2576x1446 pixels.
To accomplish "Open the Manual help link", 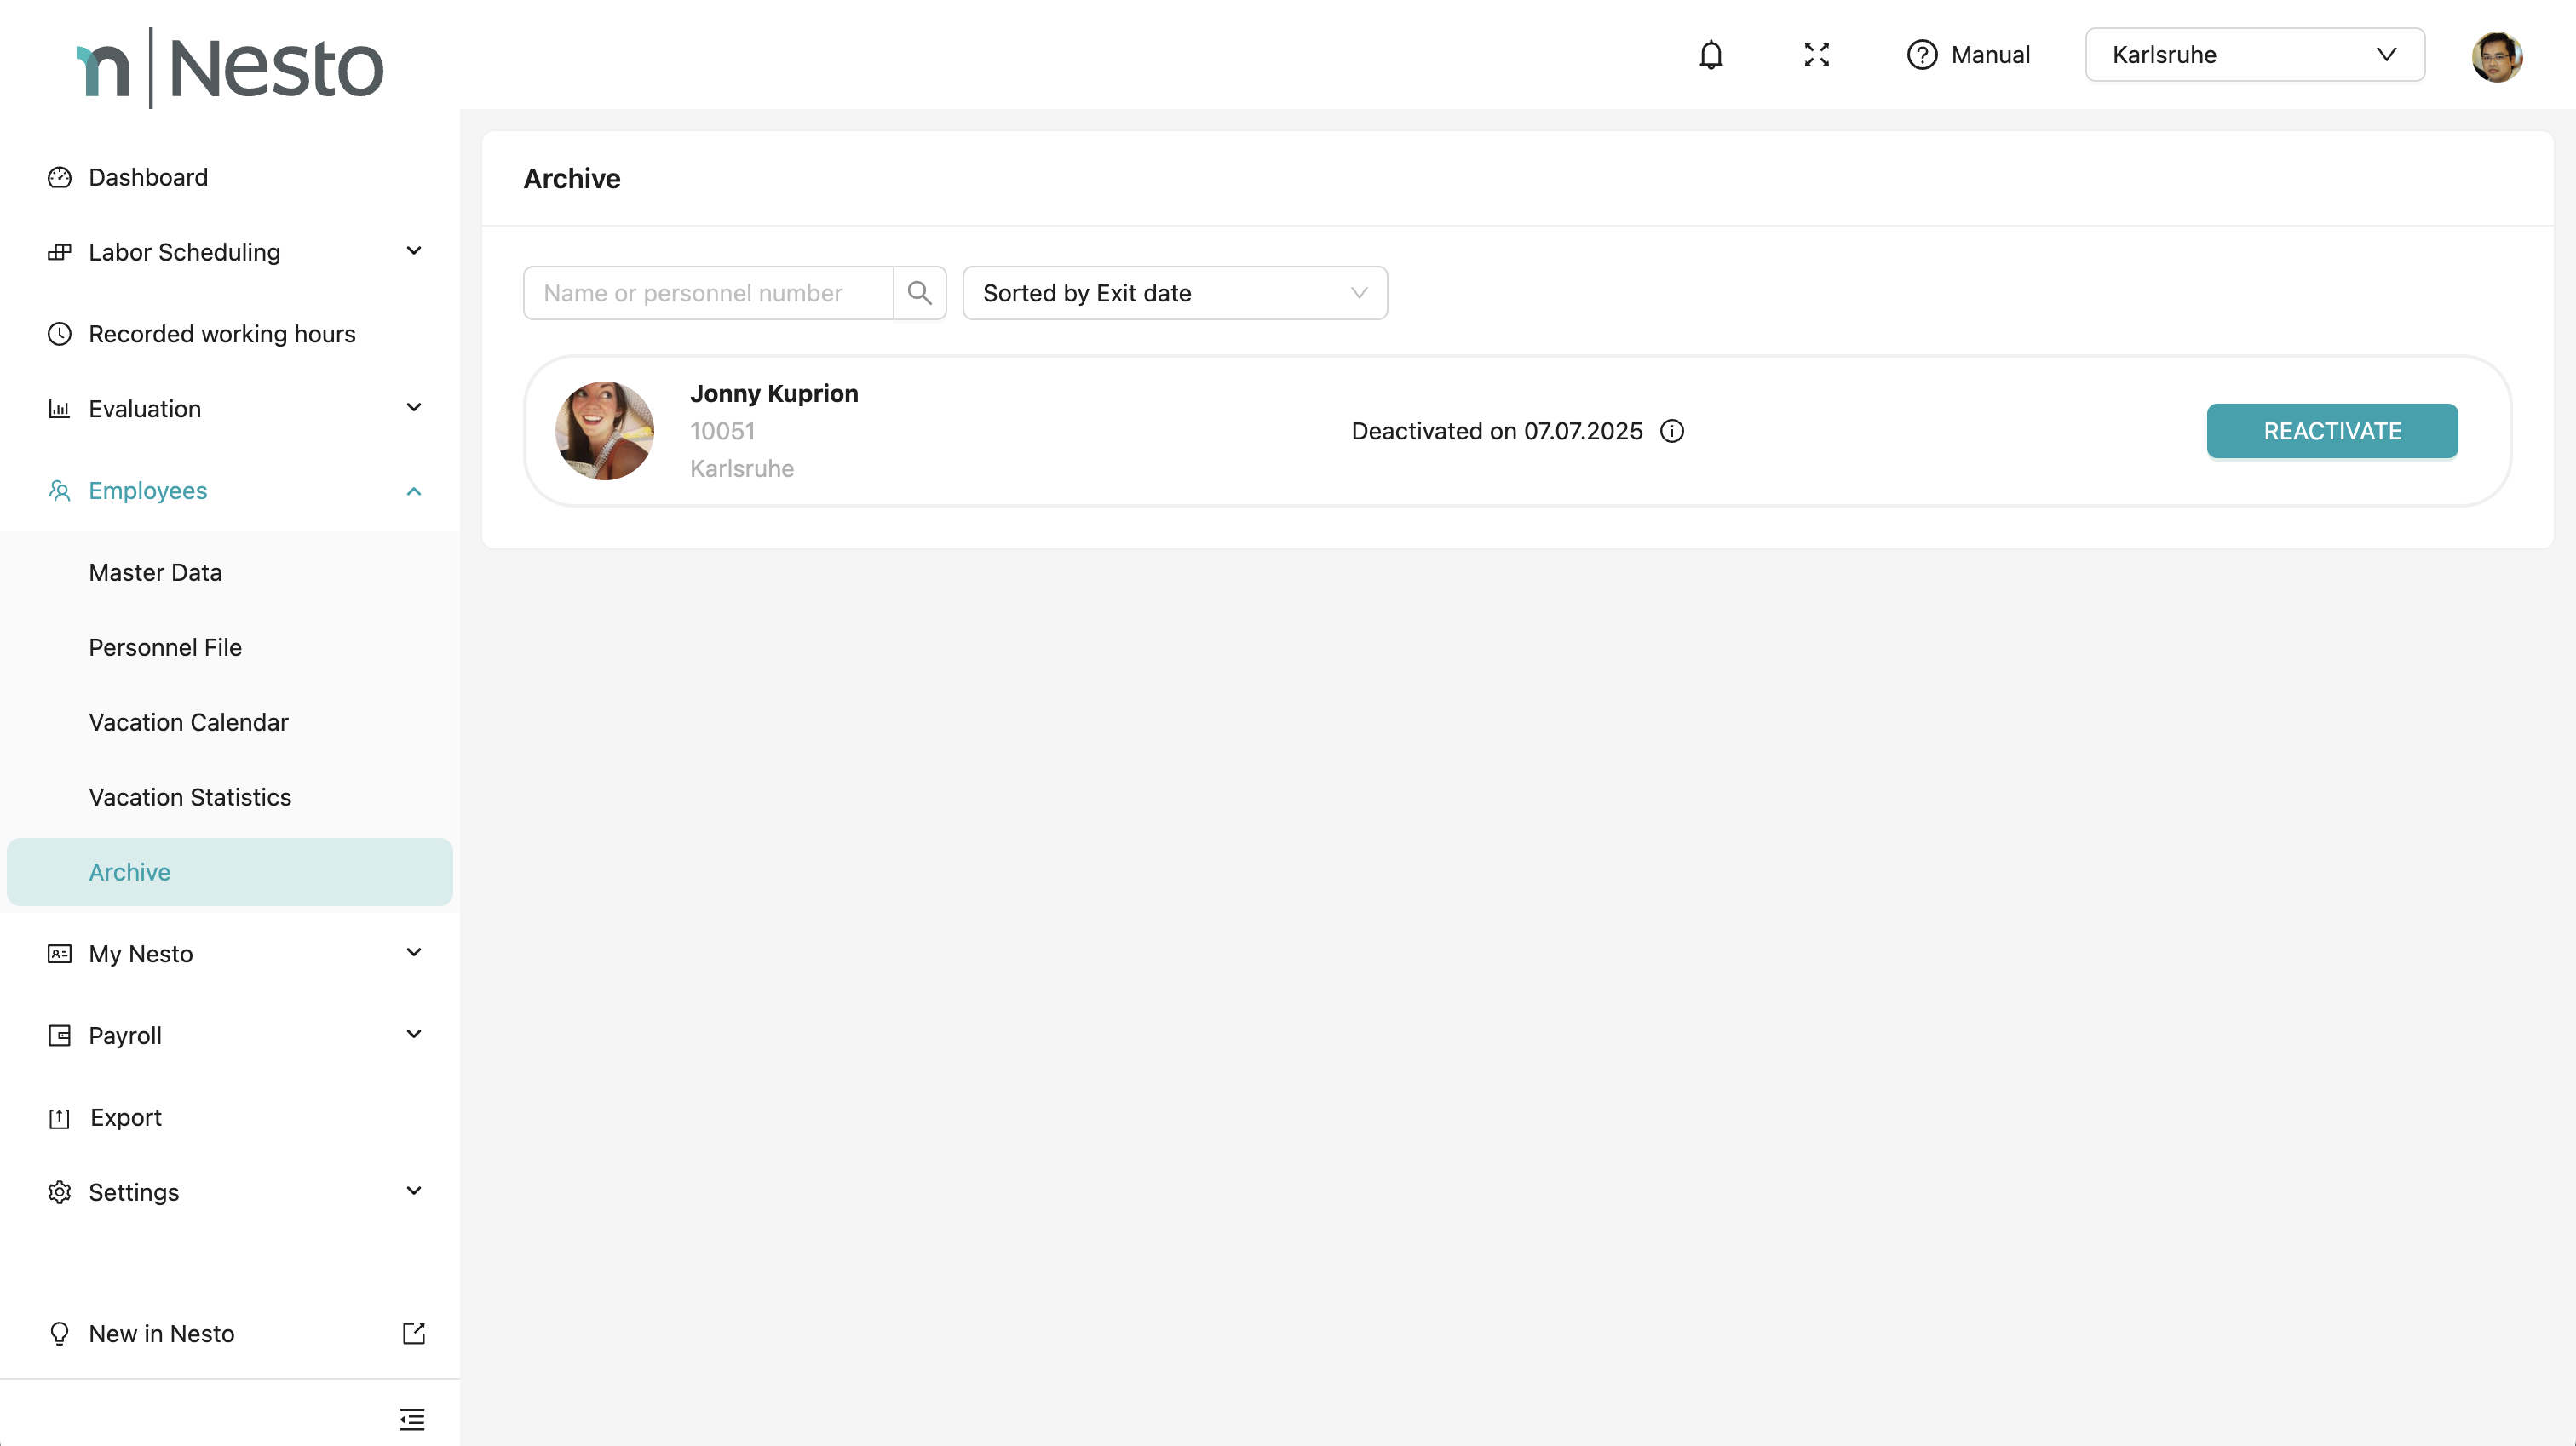I will [1968, 55].
